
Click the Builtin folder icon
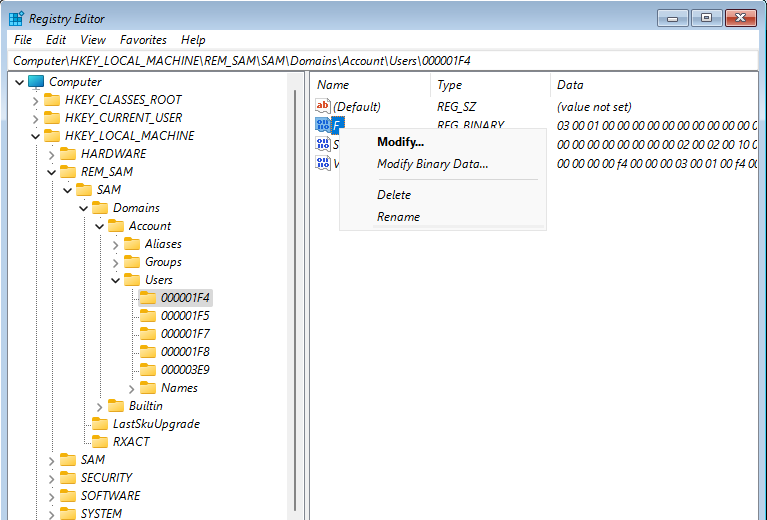point(116,406)
